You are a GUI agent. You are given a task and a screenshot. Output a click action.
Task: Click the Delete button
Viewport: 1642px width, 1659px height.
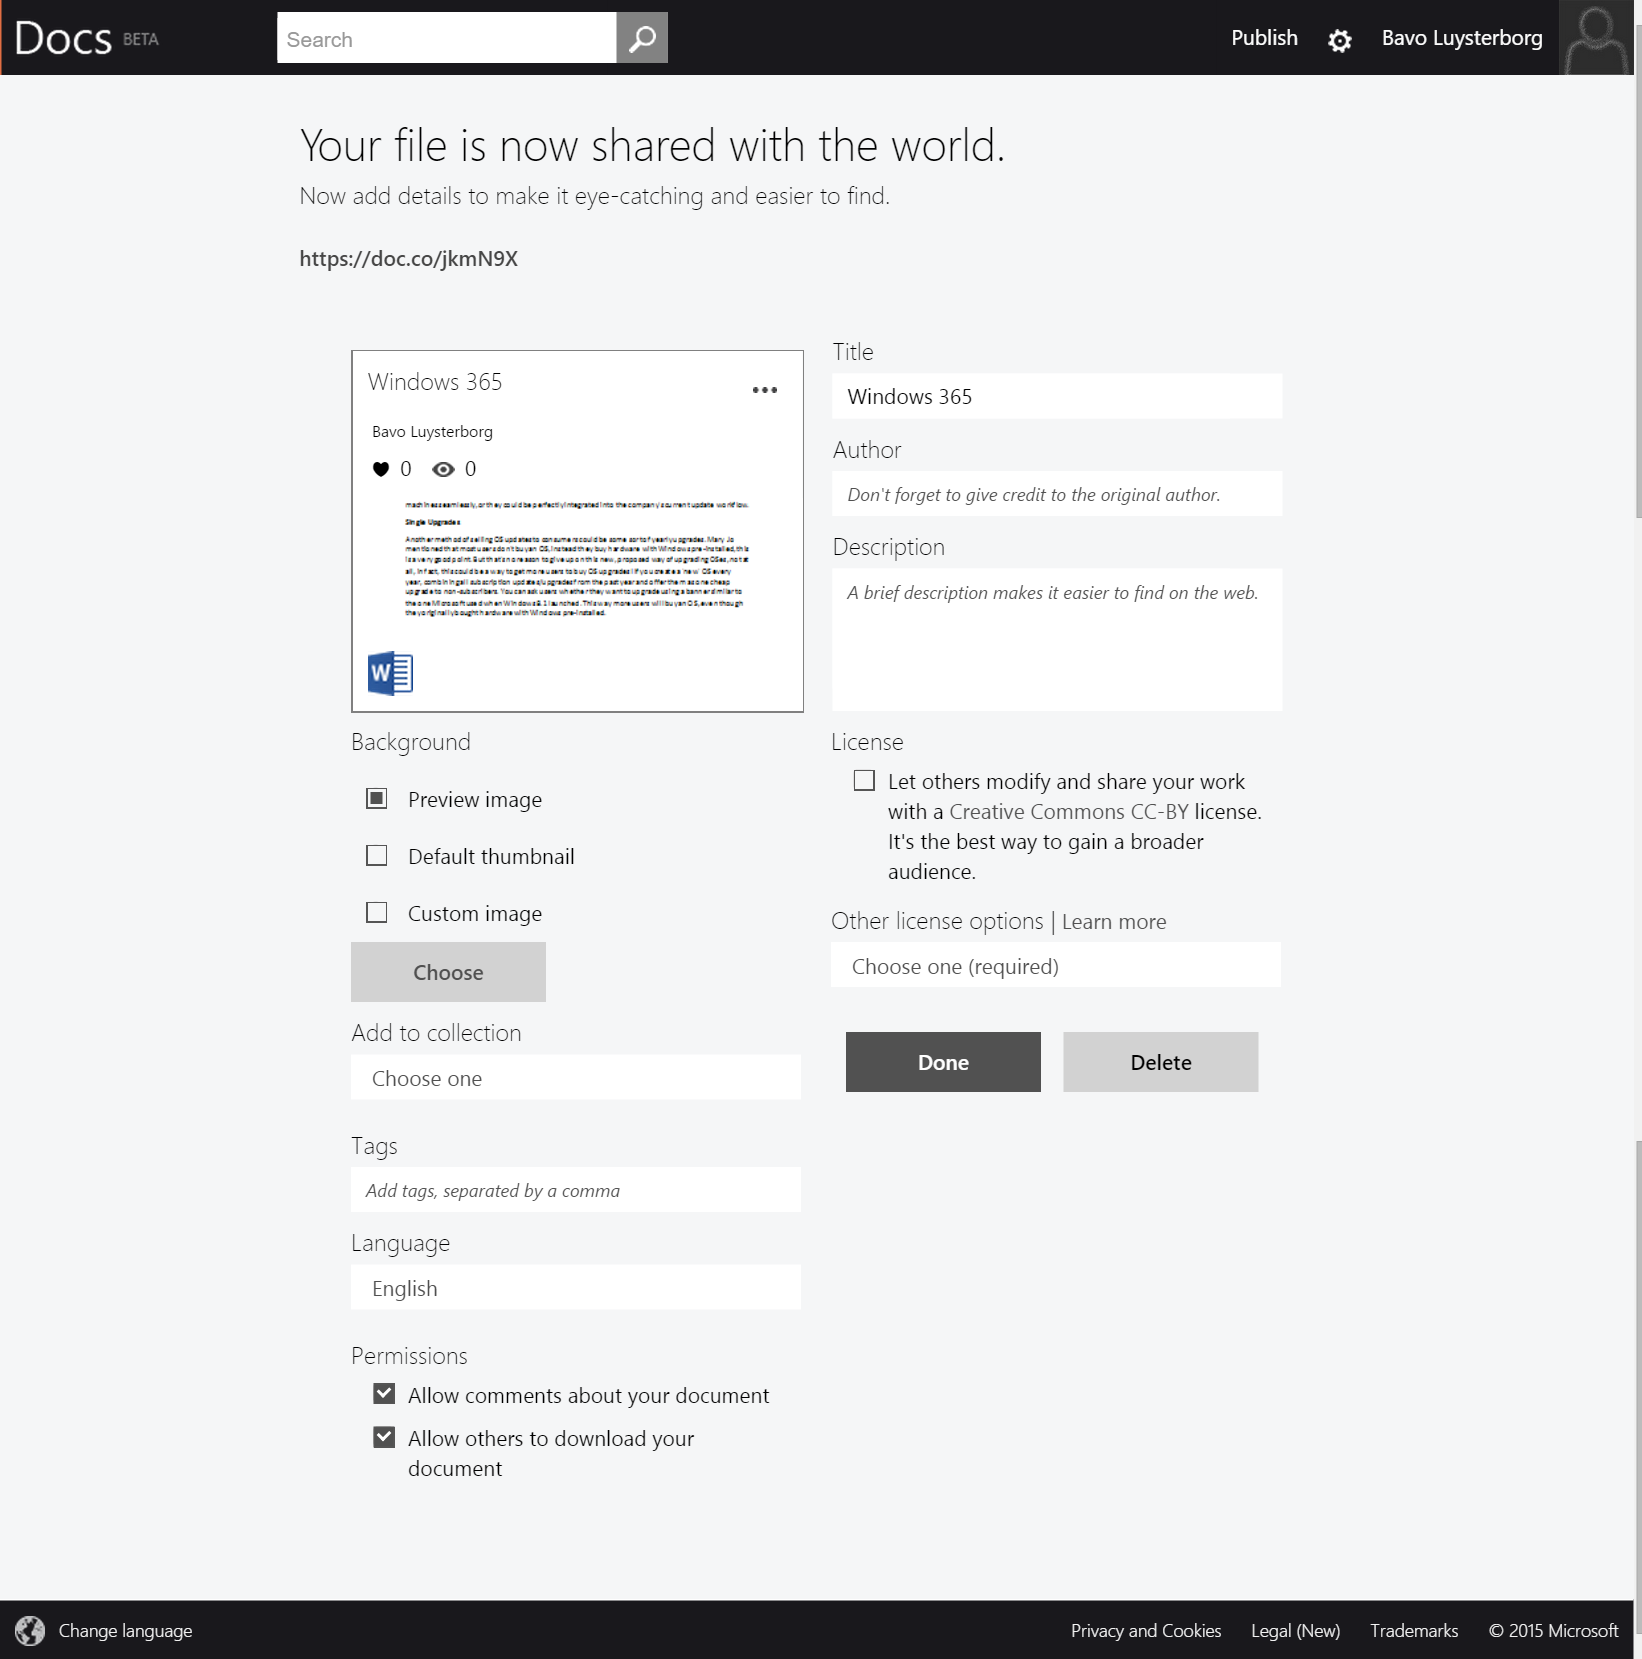click(1161, 1062)
